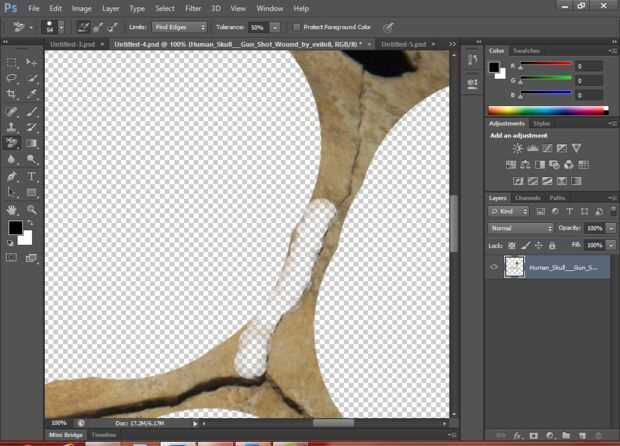Select the Quick Selection tool
The image size is (620, 446).
click(31, 78)
